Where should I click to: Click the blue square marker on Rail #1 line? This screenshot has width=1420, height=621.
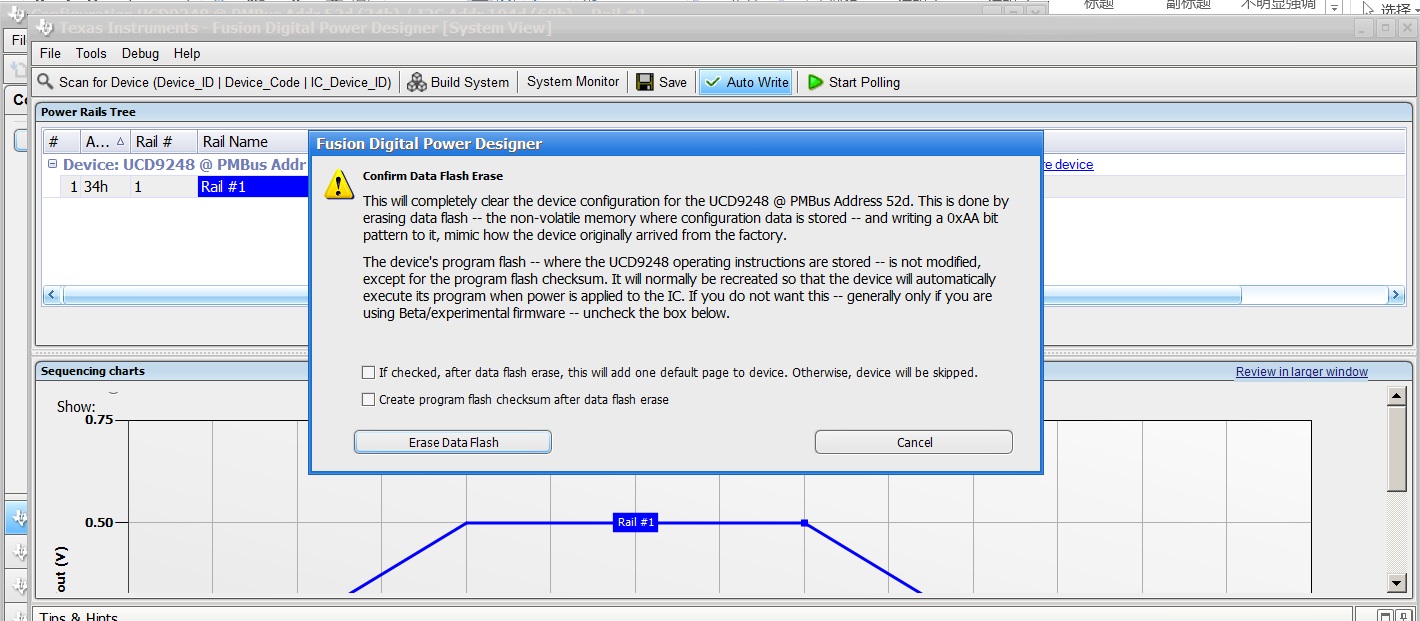point(804,522)
